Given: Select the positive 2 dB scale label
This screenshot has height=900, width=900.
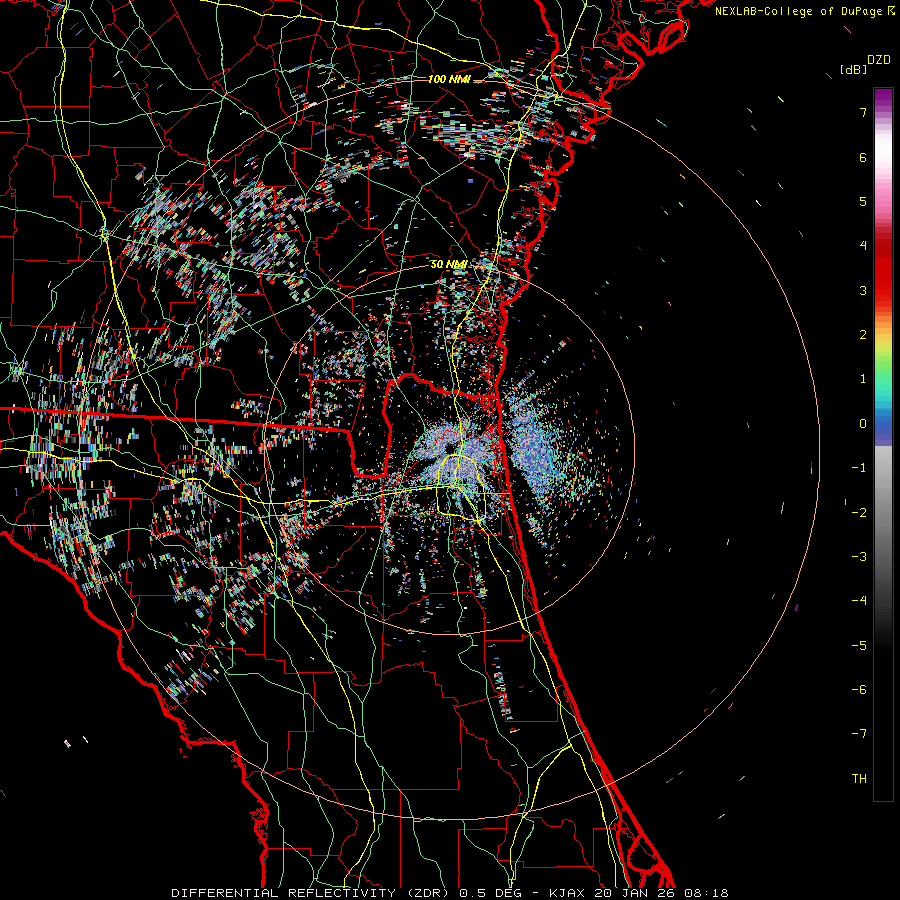Looking at the screenshot, I should click(x=863, y=335).
